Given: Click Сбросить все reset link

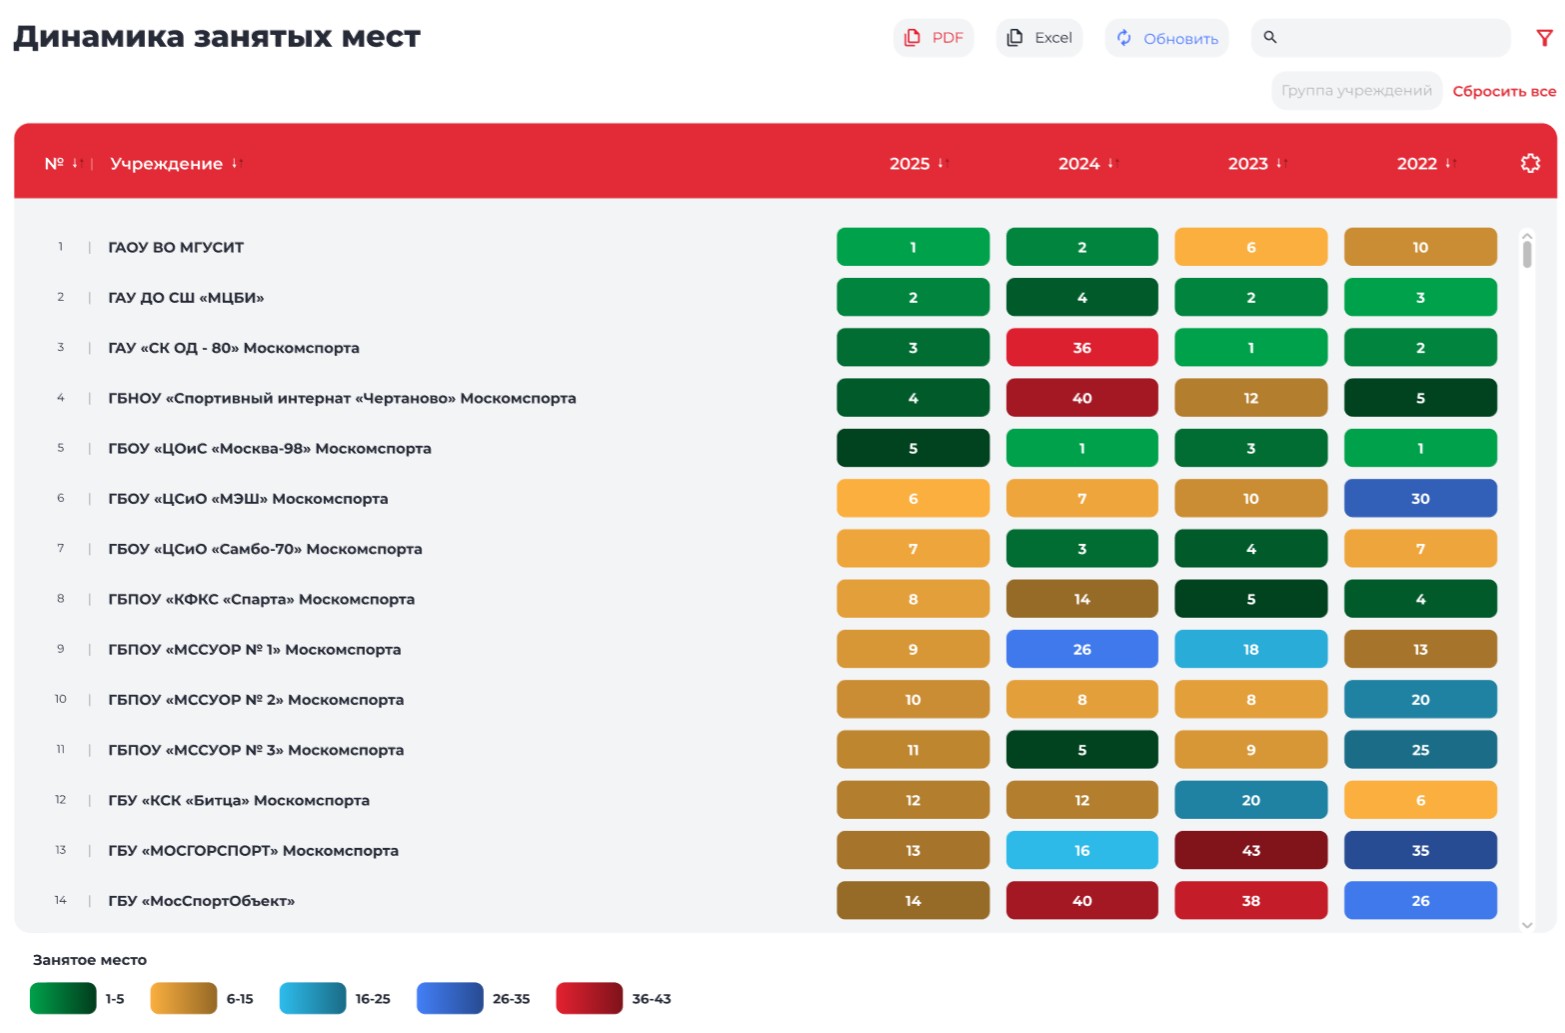Looking at the screenshot, I should tap(1504, 91).
